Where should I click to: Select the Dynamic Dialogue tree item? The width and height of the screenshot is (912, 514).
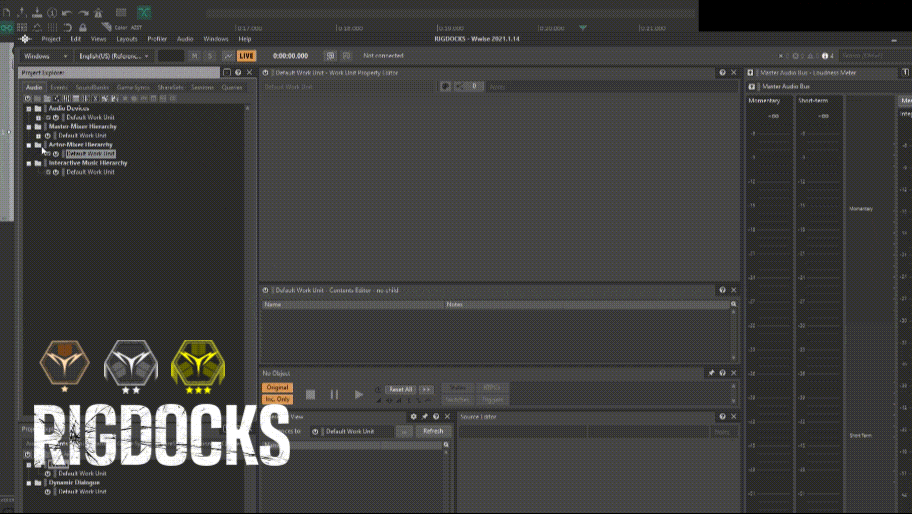coord(74,482)
